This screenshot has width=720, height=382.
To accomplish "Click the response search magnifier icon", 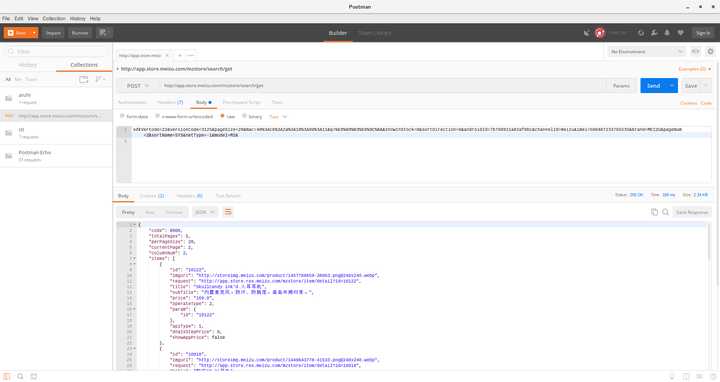I will [x=665, y=212].
